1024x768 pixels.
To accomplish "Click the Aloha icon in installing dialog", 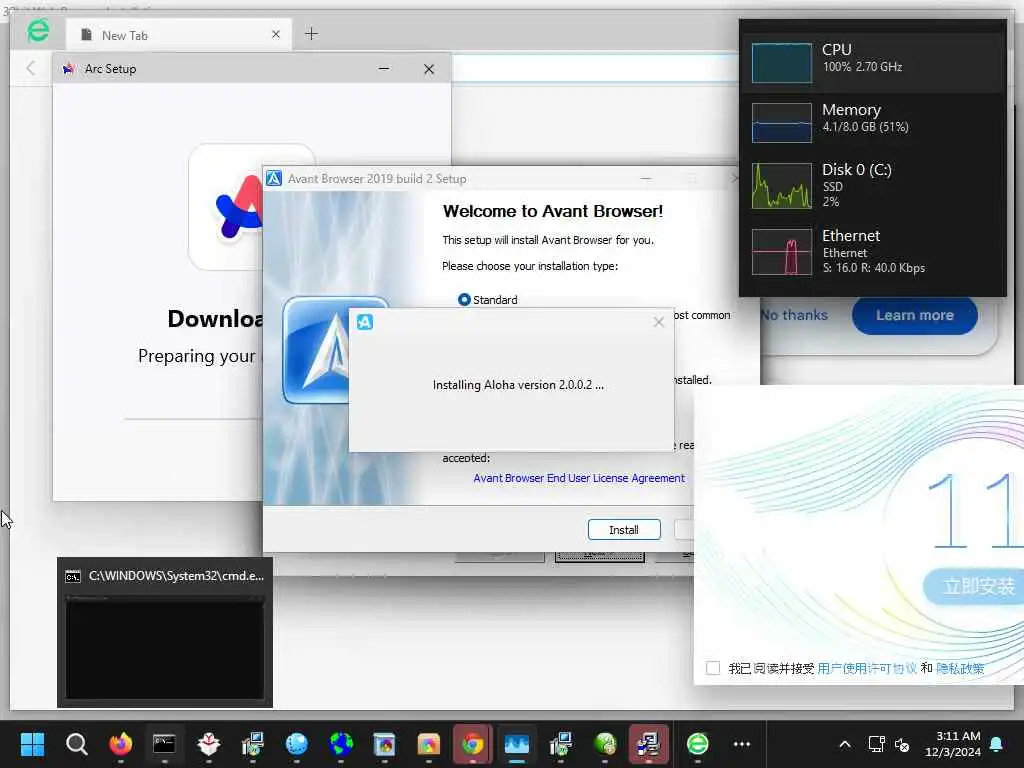I will point(365,322).
